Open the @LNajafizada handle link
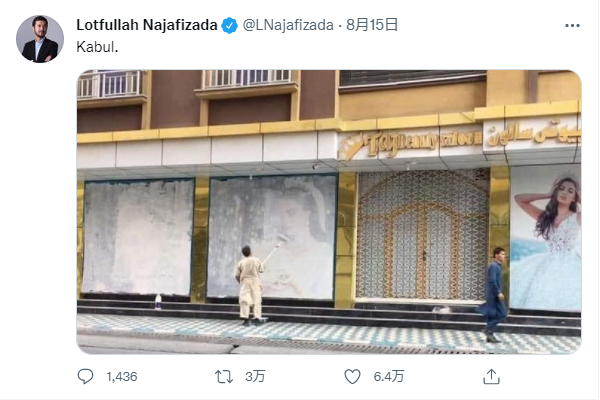 [288, 25]
